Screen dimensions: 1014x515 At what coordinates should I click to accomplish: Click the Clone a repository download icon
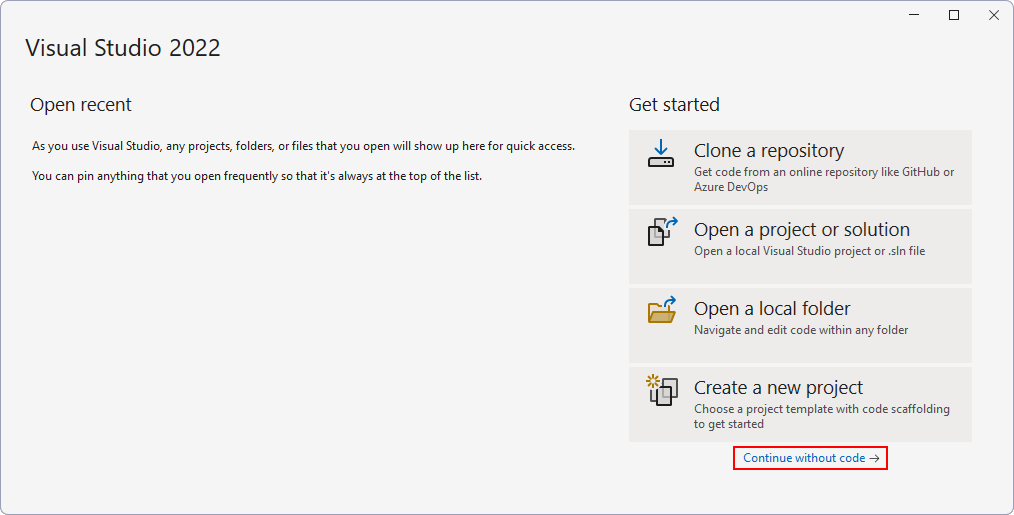pos(661,152)
